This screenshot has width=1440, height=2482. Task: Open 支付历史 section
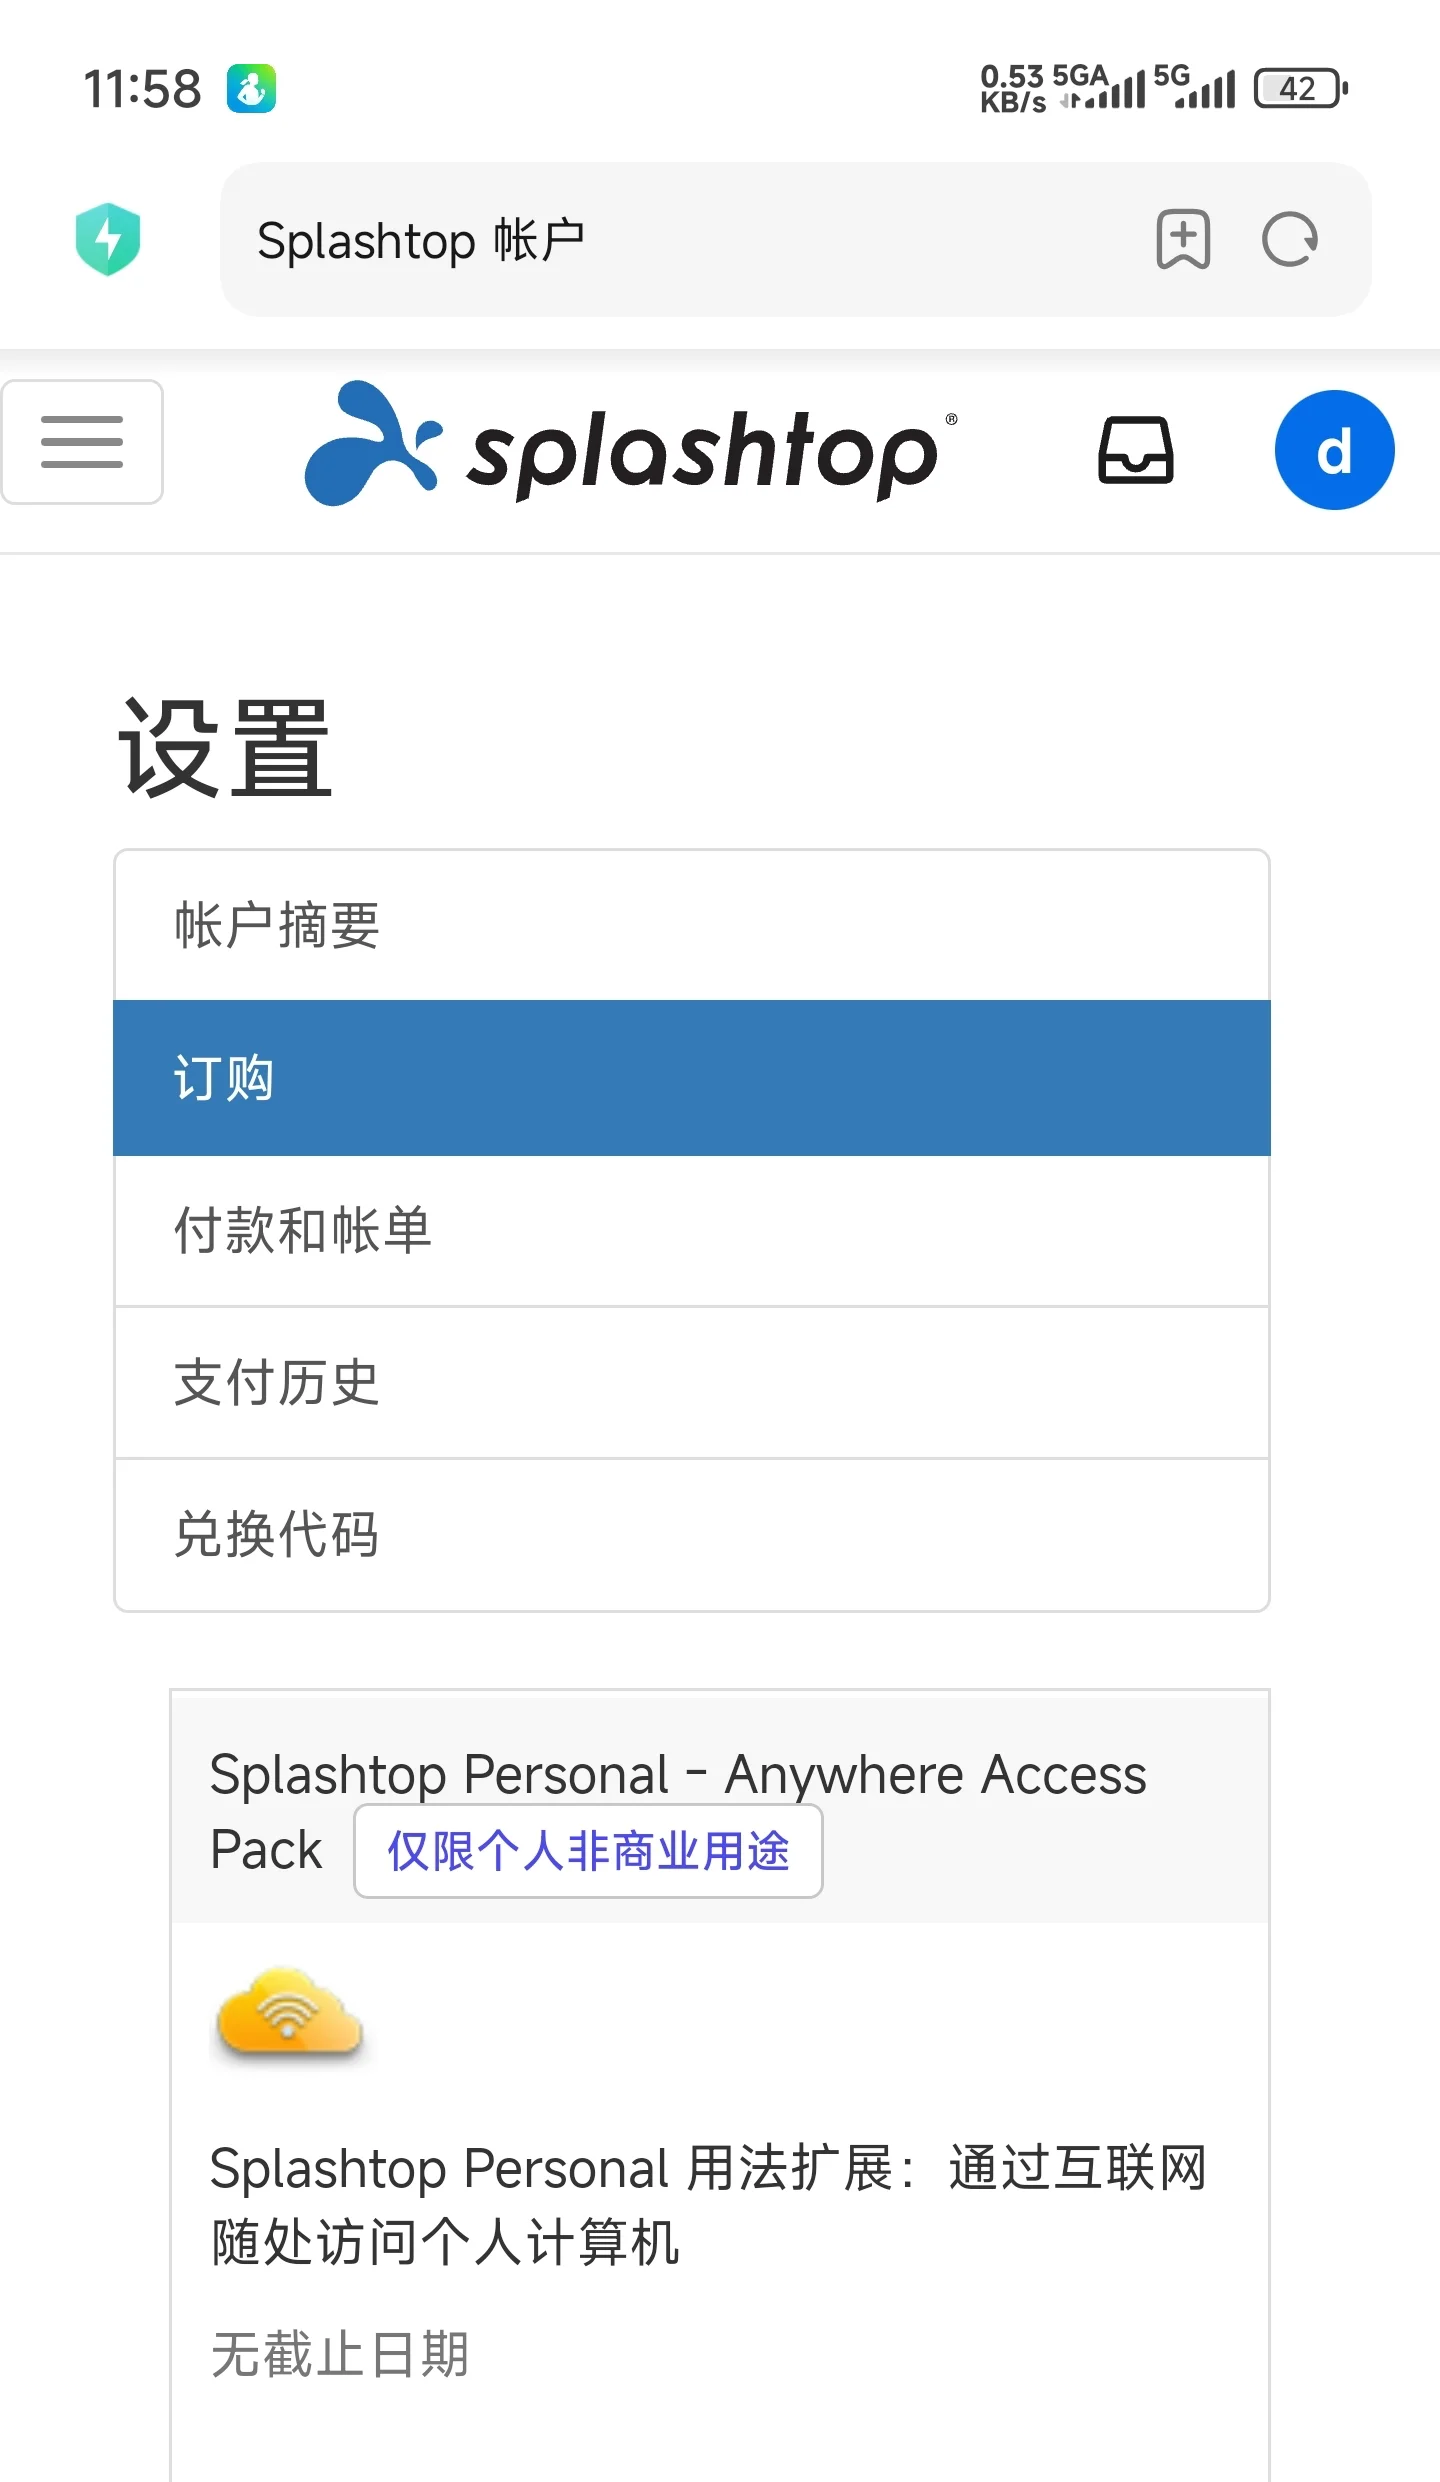692,1383
